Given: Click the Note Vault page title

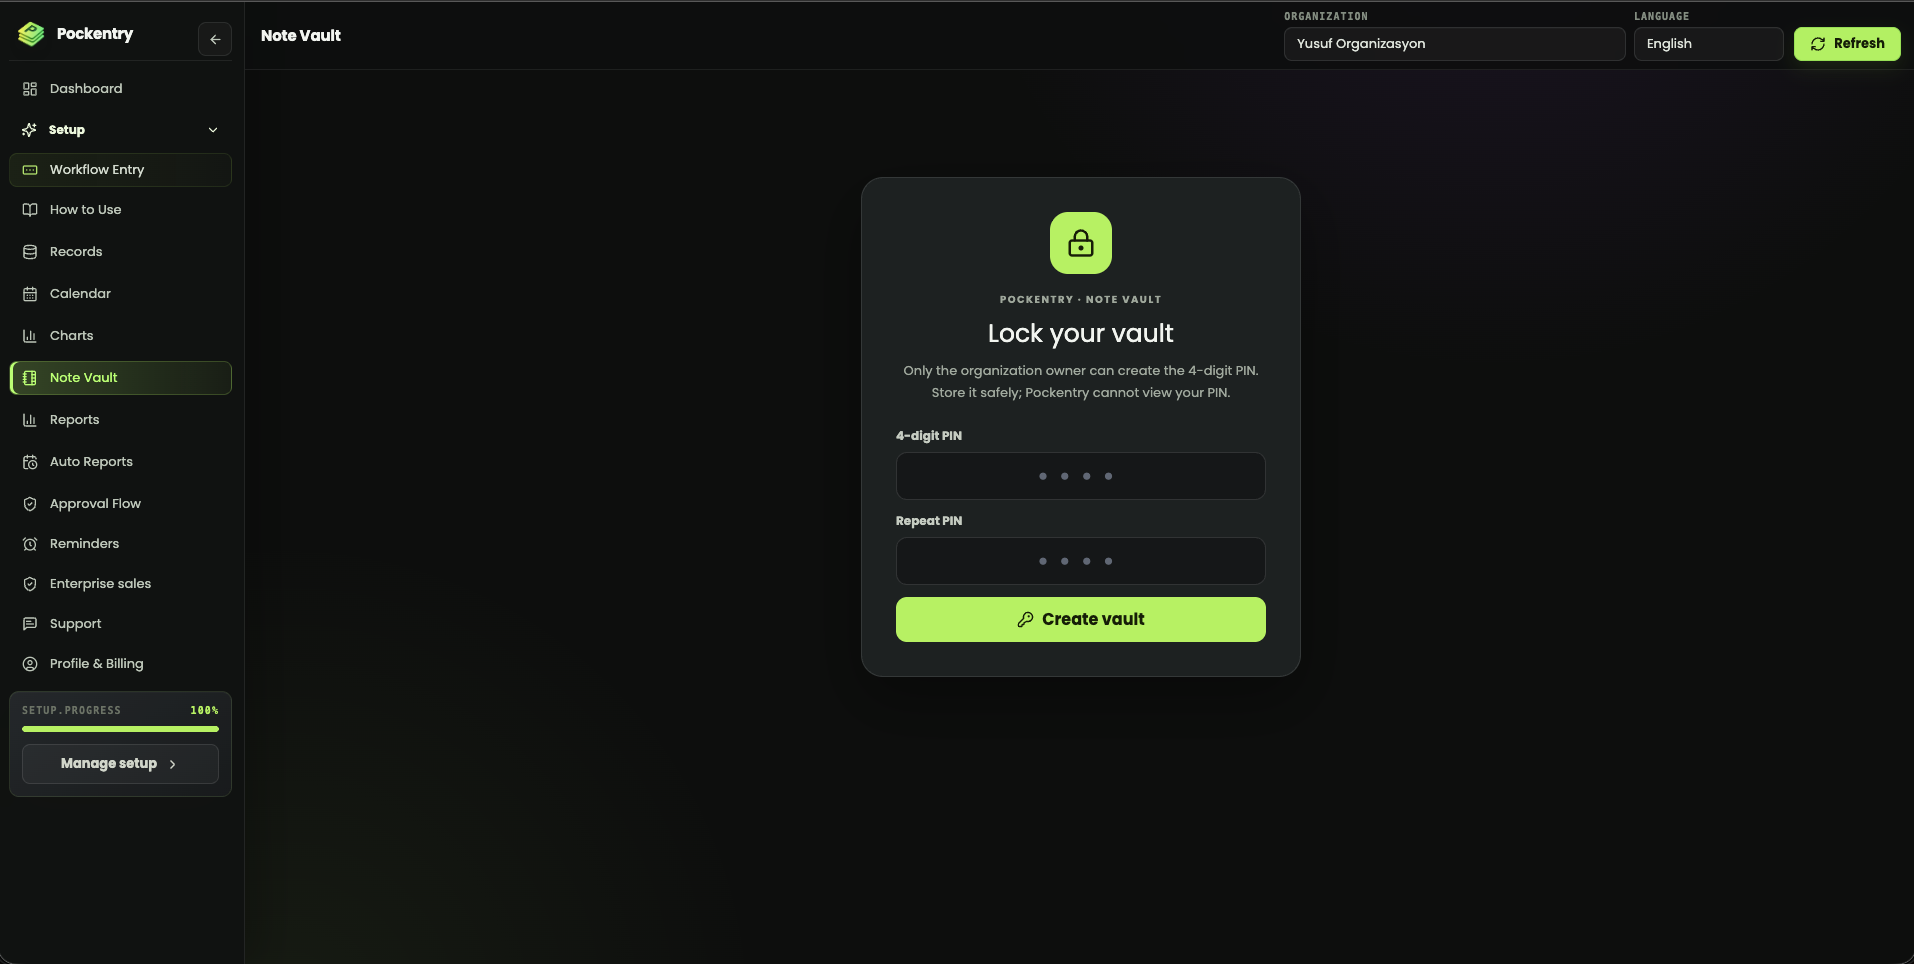Looking at the screenshot, I should [301, 36].
